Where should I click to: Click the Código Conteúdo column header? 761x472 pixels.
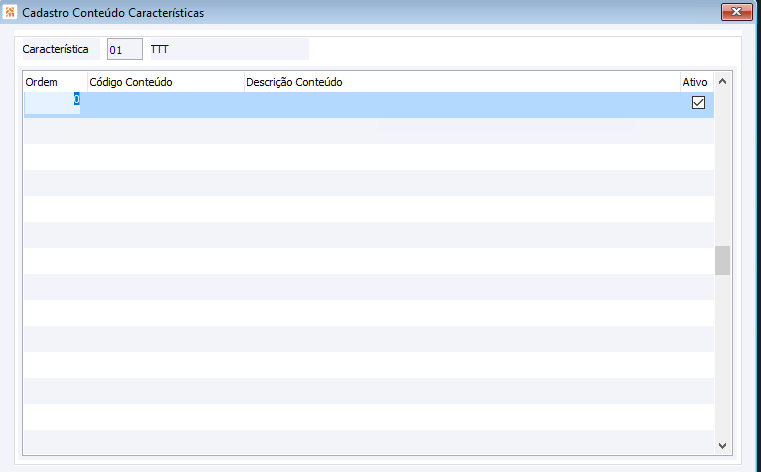[x=166, y=82]
